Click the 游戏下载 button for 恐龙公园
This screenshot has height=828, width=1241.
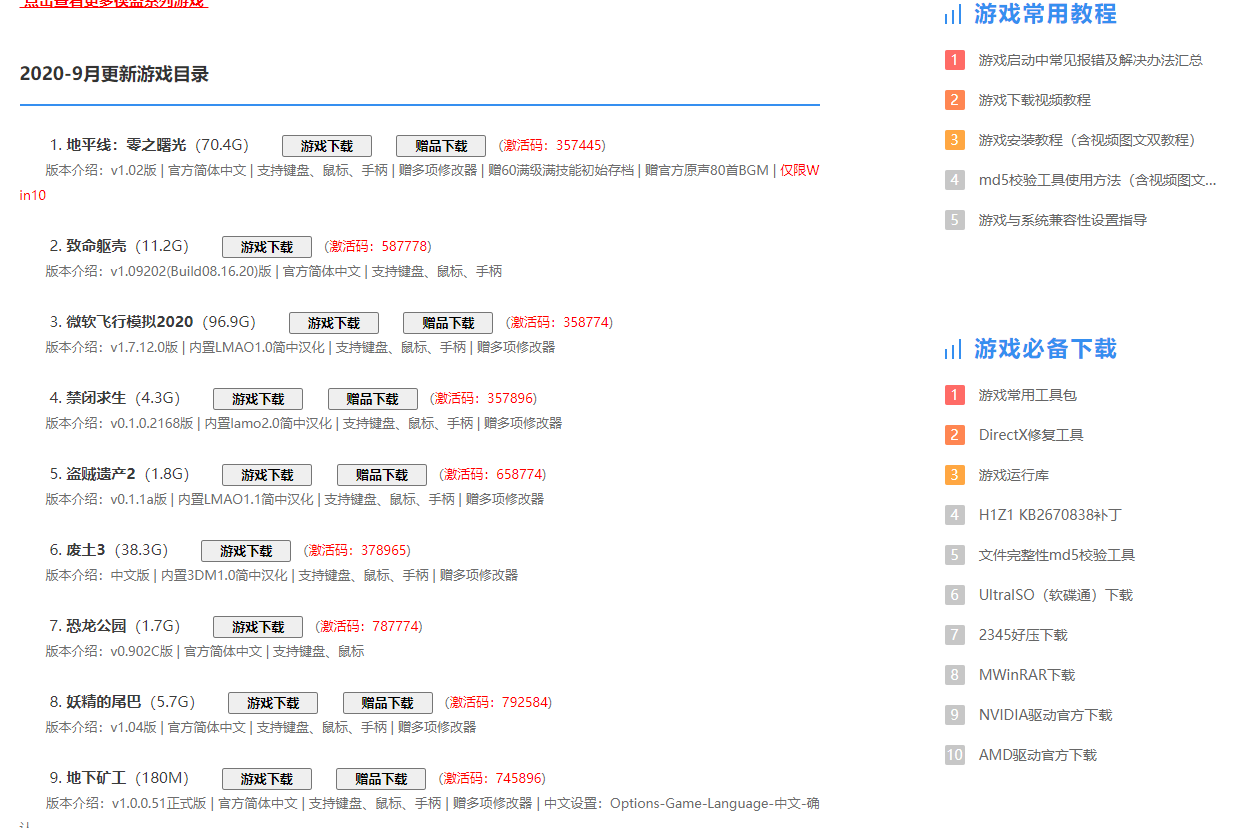pyautogui.click(x=257, y=627)
